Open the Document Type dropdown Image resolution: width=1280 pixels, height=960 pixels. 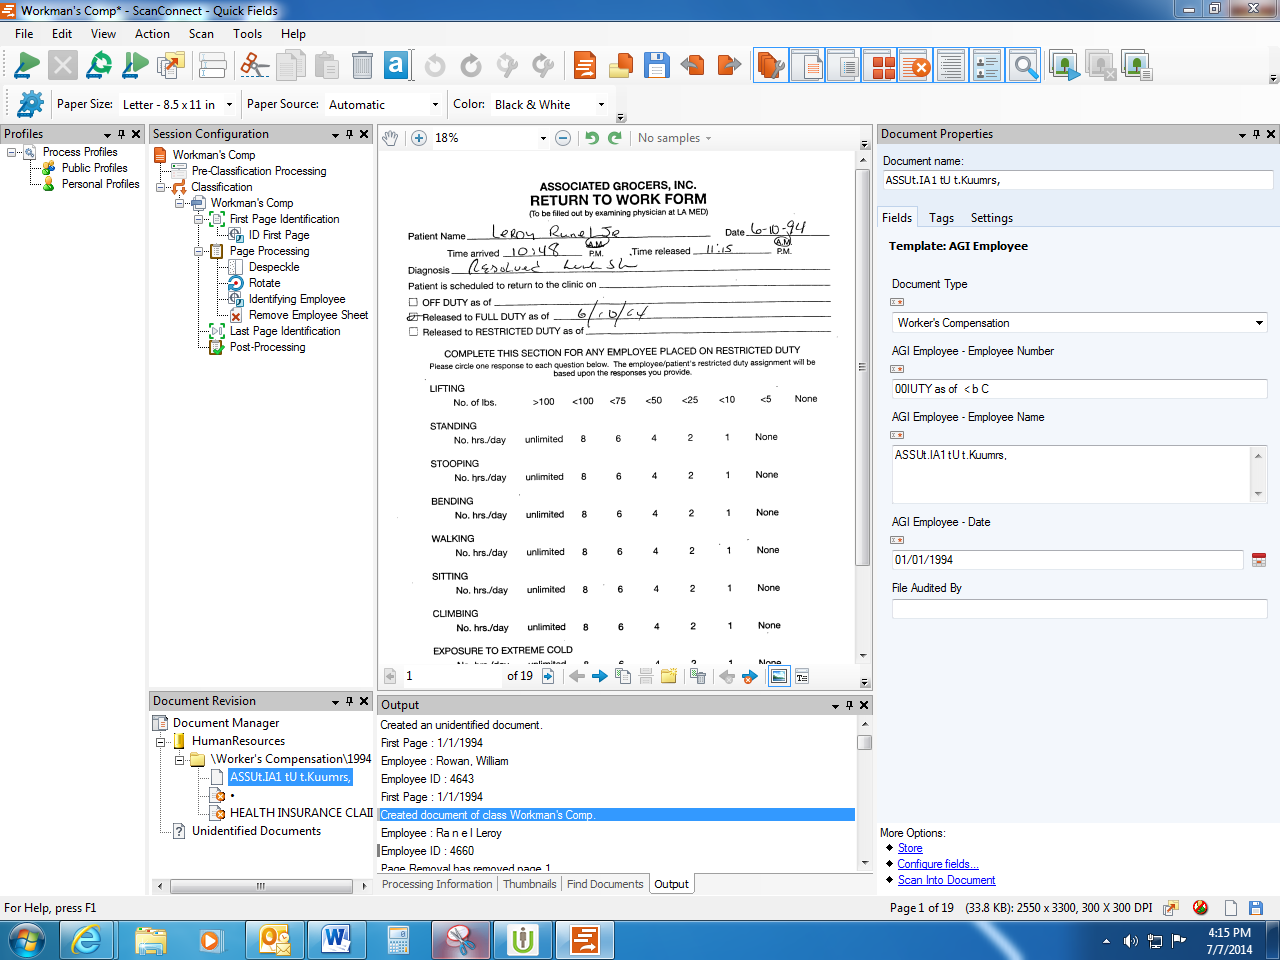click(1259, 323)
